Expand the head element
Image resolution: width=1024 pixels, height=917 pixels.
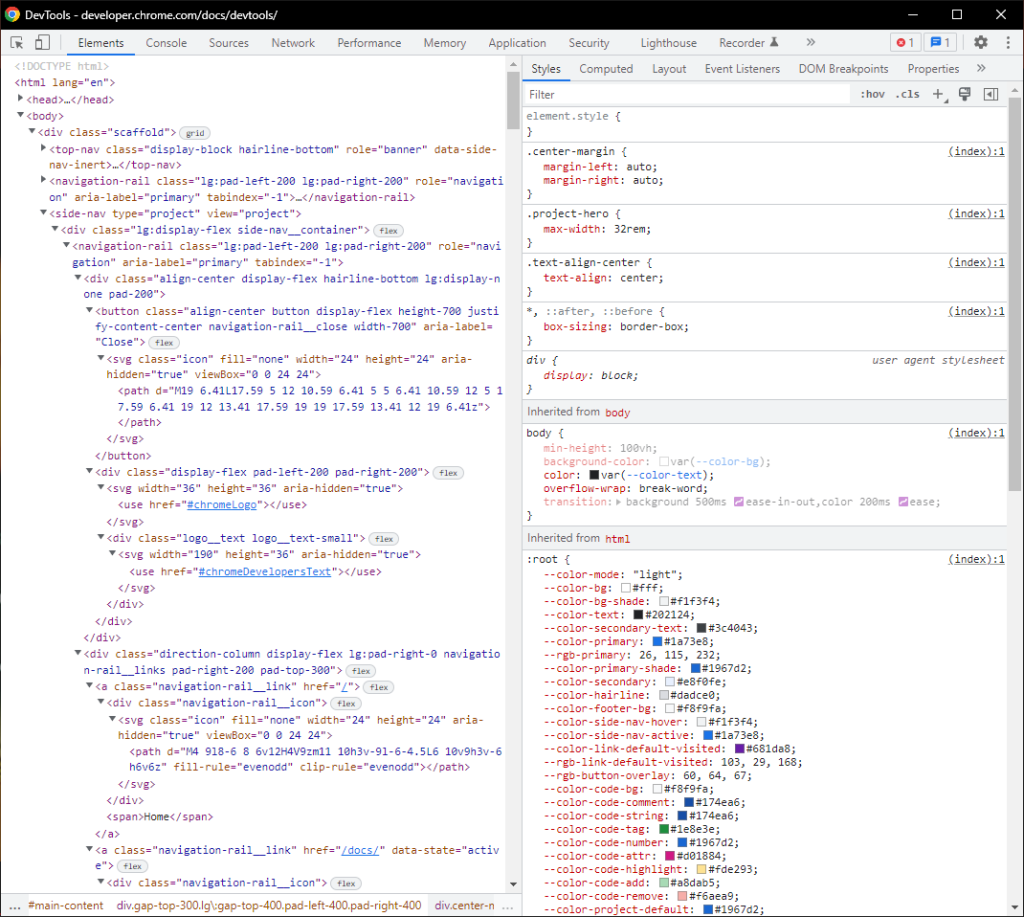click(x=20, y=99)
